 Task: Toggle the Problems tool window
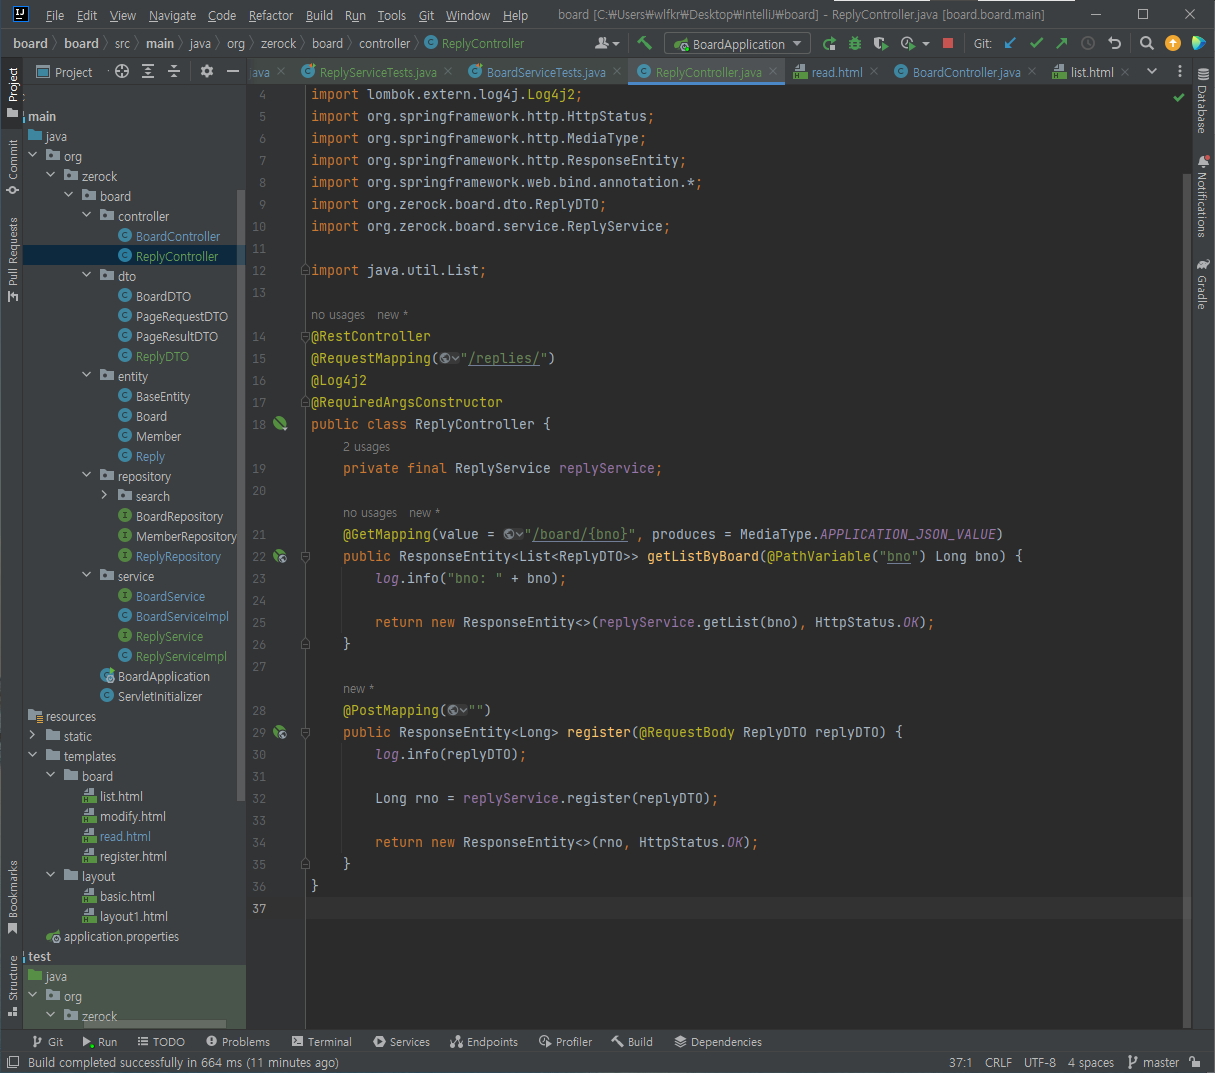pyautogui.click(x=237, y=1042)
